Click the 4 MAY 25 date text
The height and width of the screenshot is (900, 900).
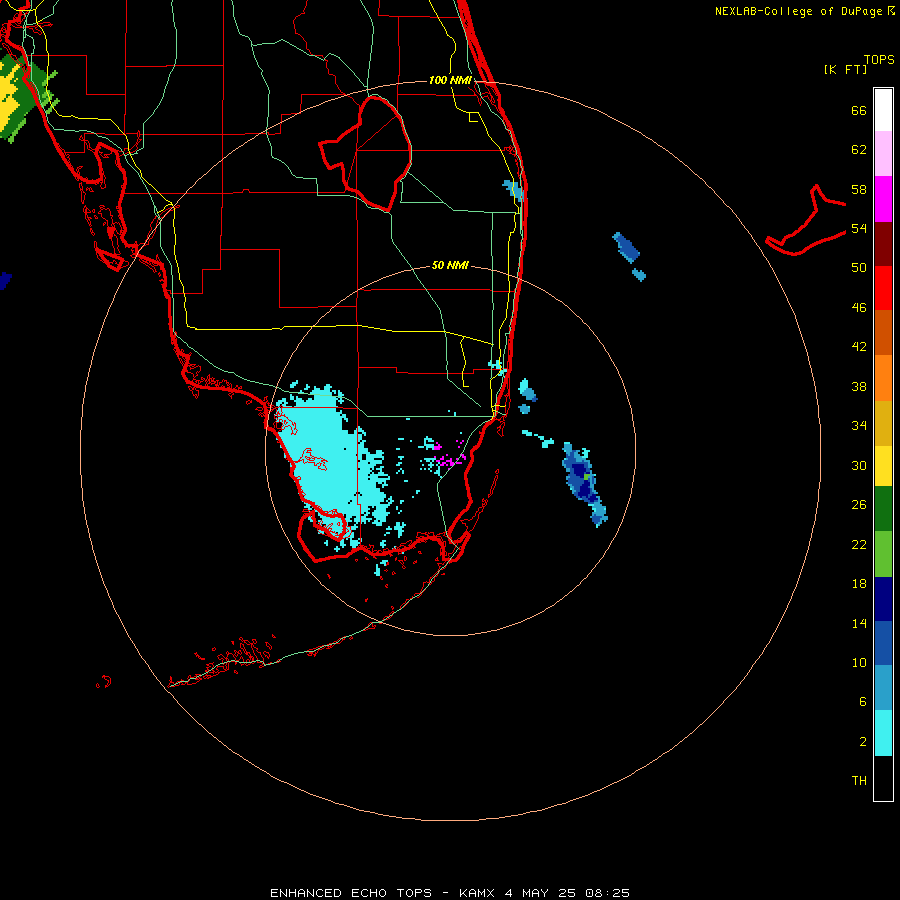[x=541, y=893]
